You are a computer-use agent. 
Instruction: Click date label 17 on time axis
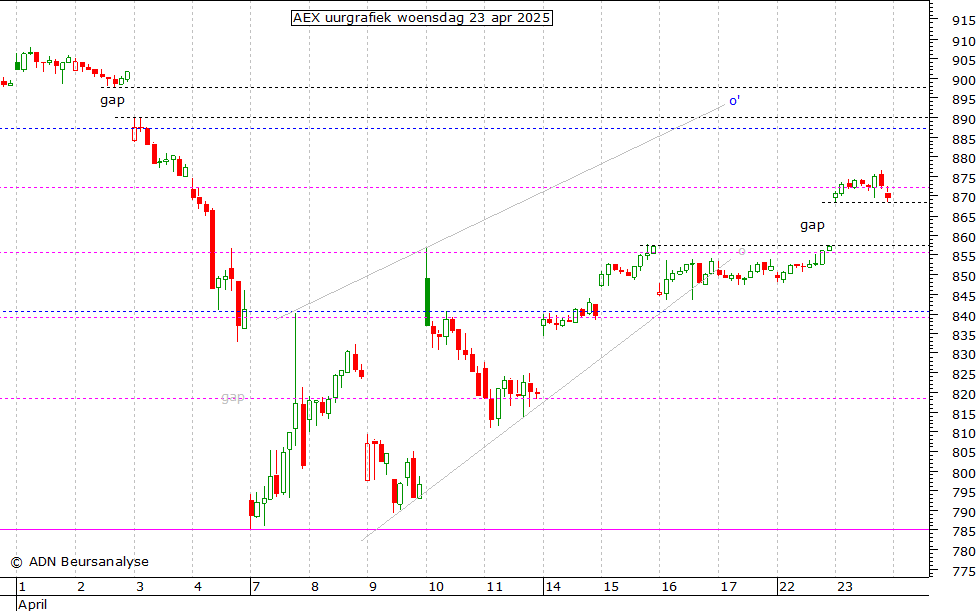[728, 587]
